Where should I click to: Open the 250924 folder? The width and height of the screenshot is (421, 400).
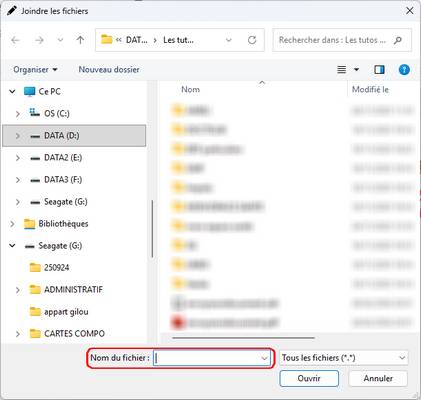[57, 268]
